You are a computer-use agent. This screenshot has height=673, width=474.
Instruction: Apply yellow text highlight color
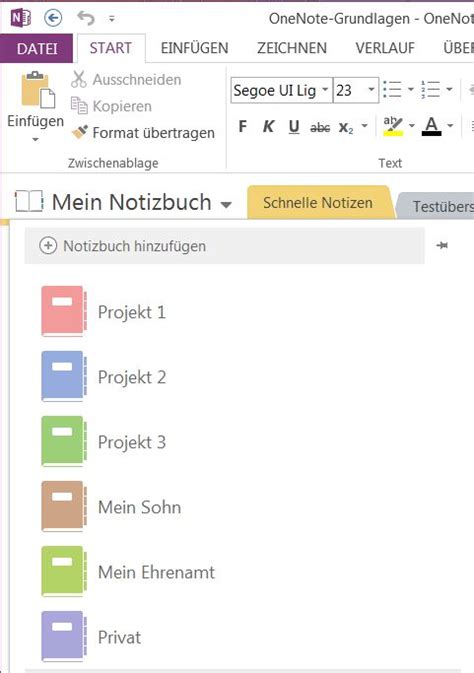[393, 126]
